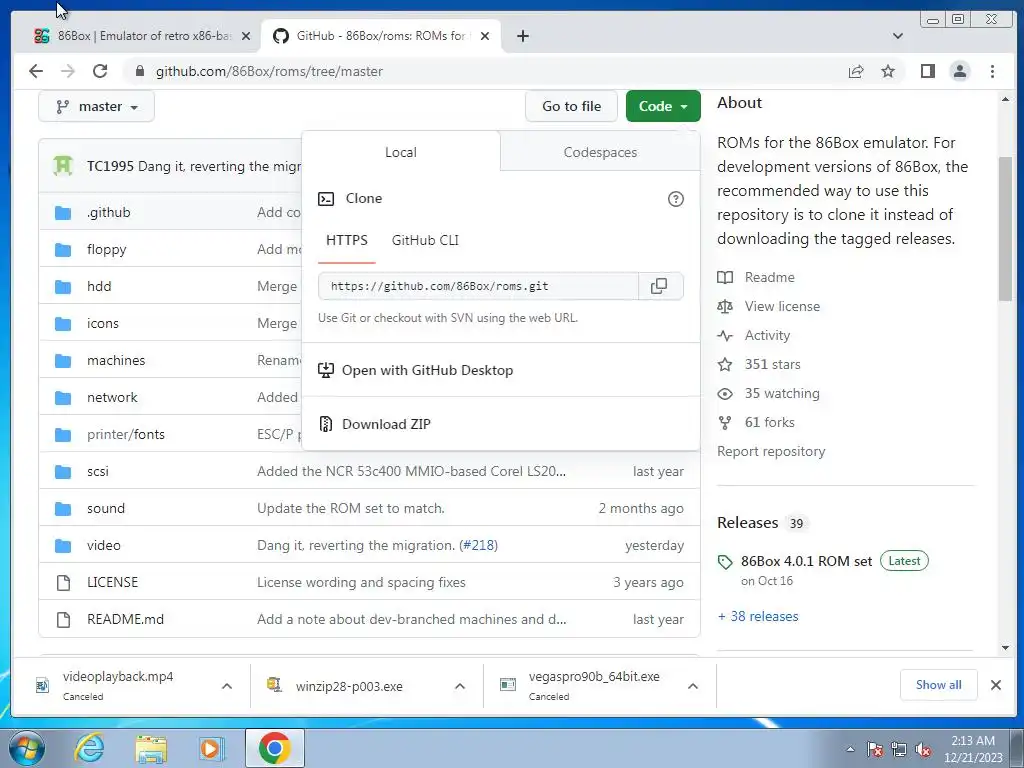Click the Chrome taskbar icon

pos(274,748)
